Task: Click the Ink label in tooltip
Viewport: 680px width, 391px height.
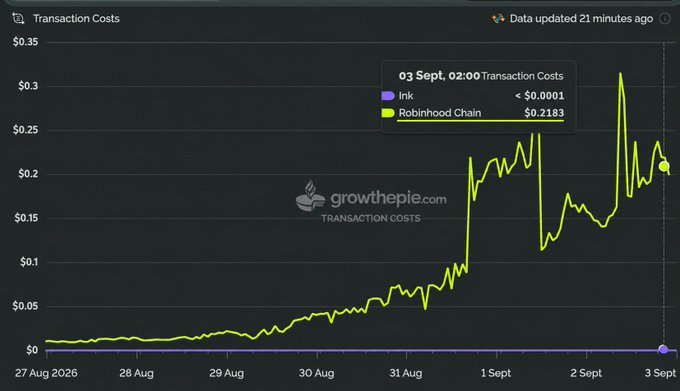Action: point(406,96)
